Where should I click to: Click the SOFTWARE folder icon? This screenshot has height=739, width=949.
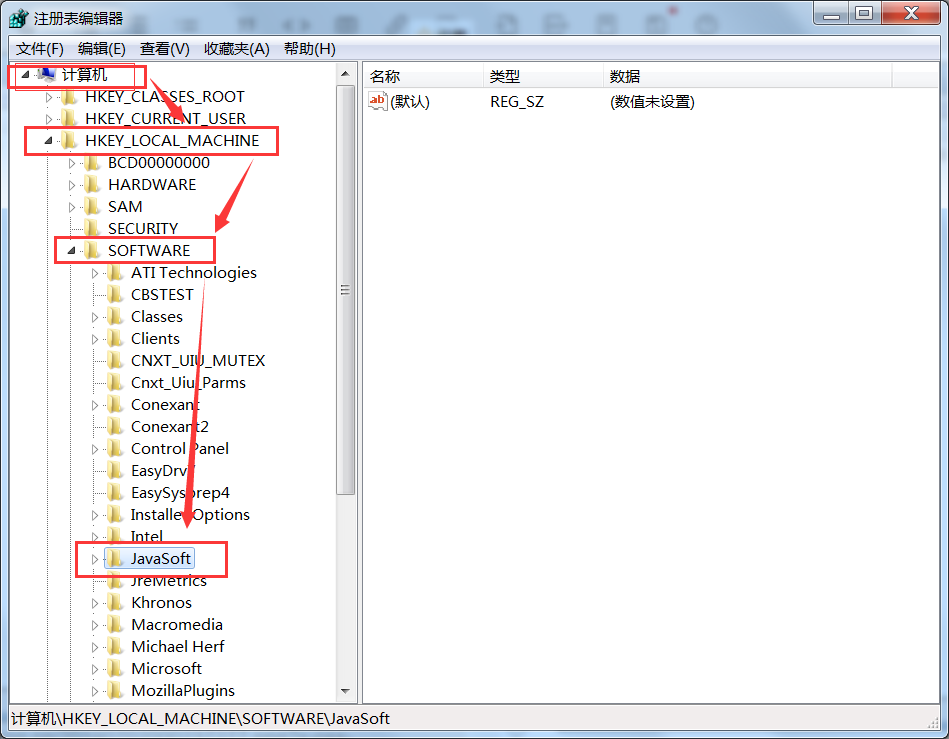(x=93, y=250)
